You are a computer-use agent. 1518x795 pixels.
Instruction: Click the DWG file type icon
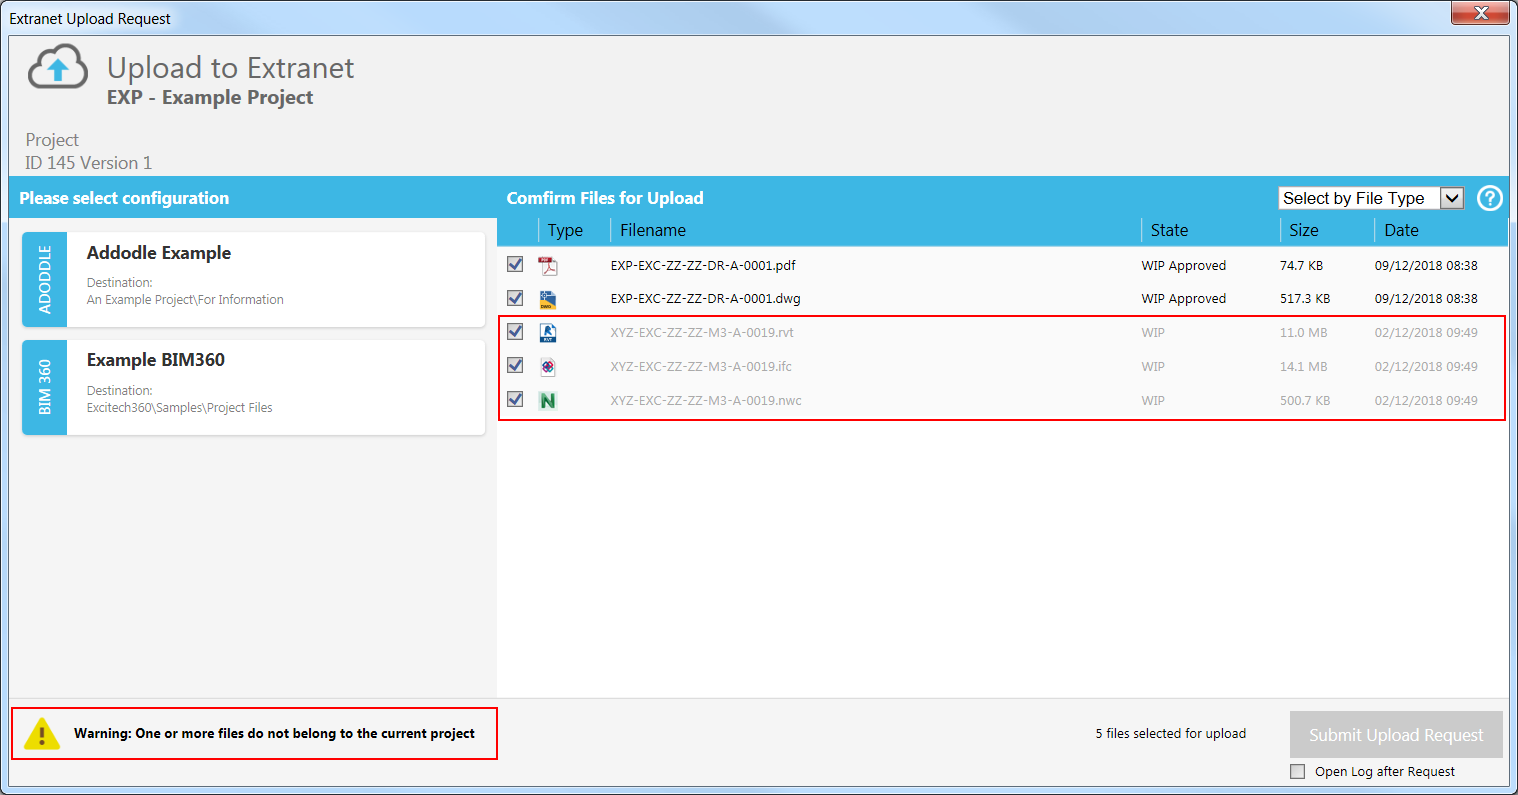pos(547,299)
